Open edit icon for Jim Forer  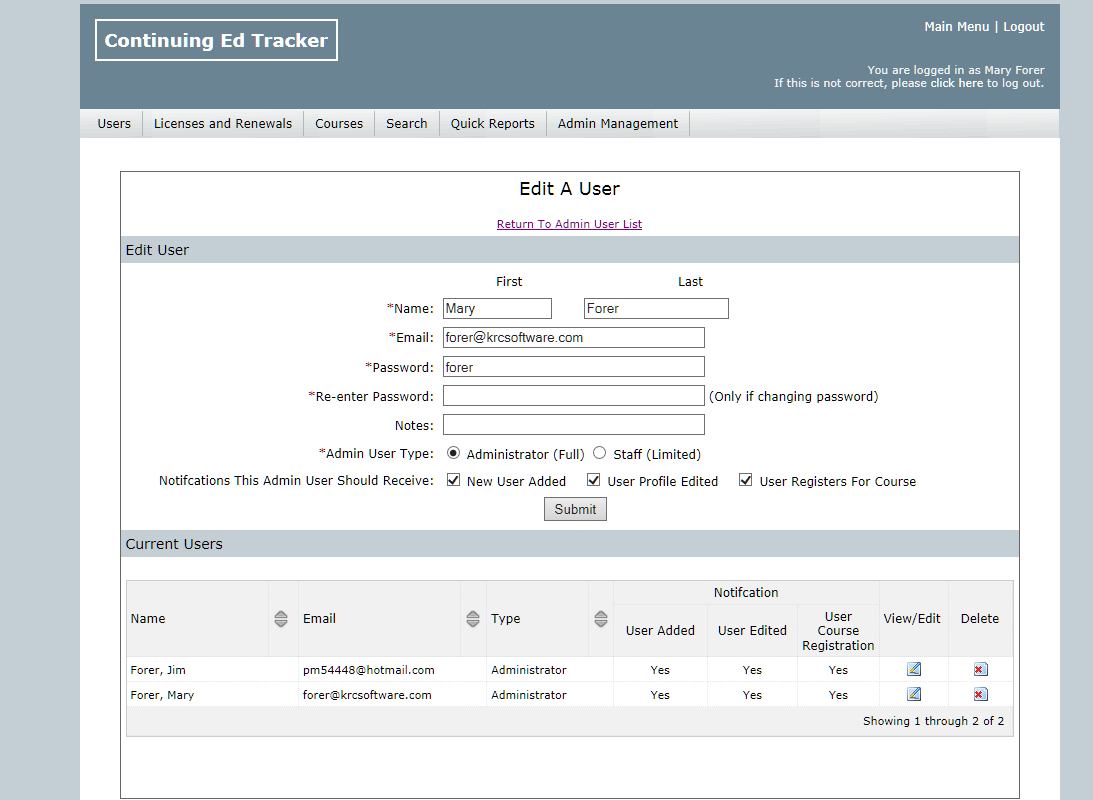(914, 669)
